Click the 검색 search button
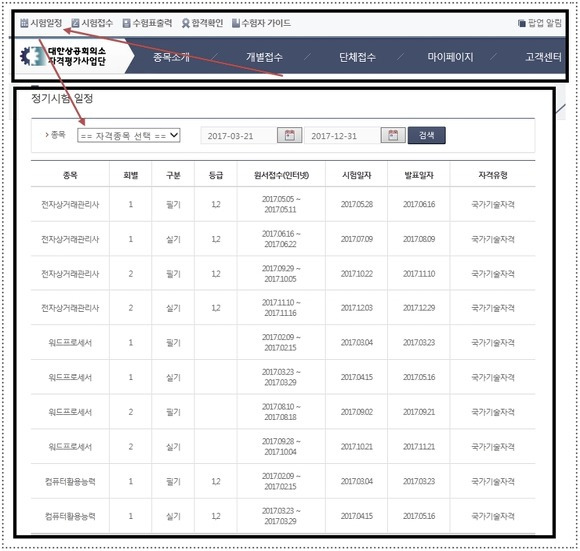Screen dimensions: 580x551 pos(426,135)
